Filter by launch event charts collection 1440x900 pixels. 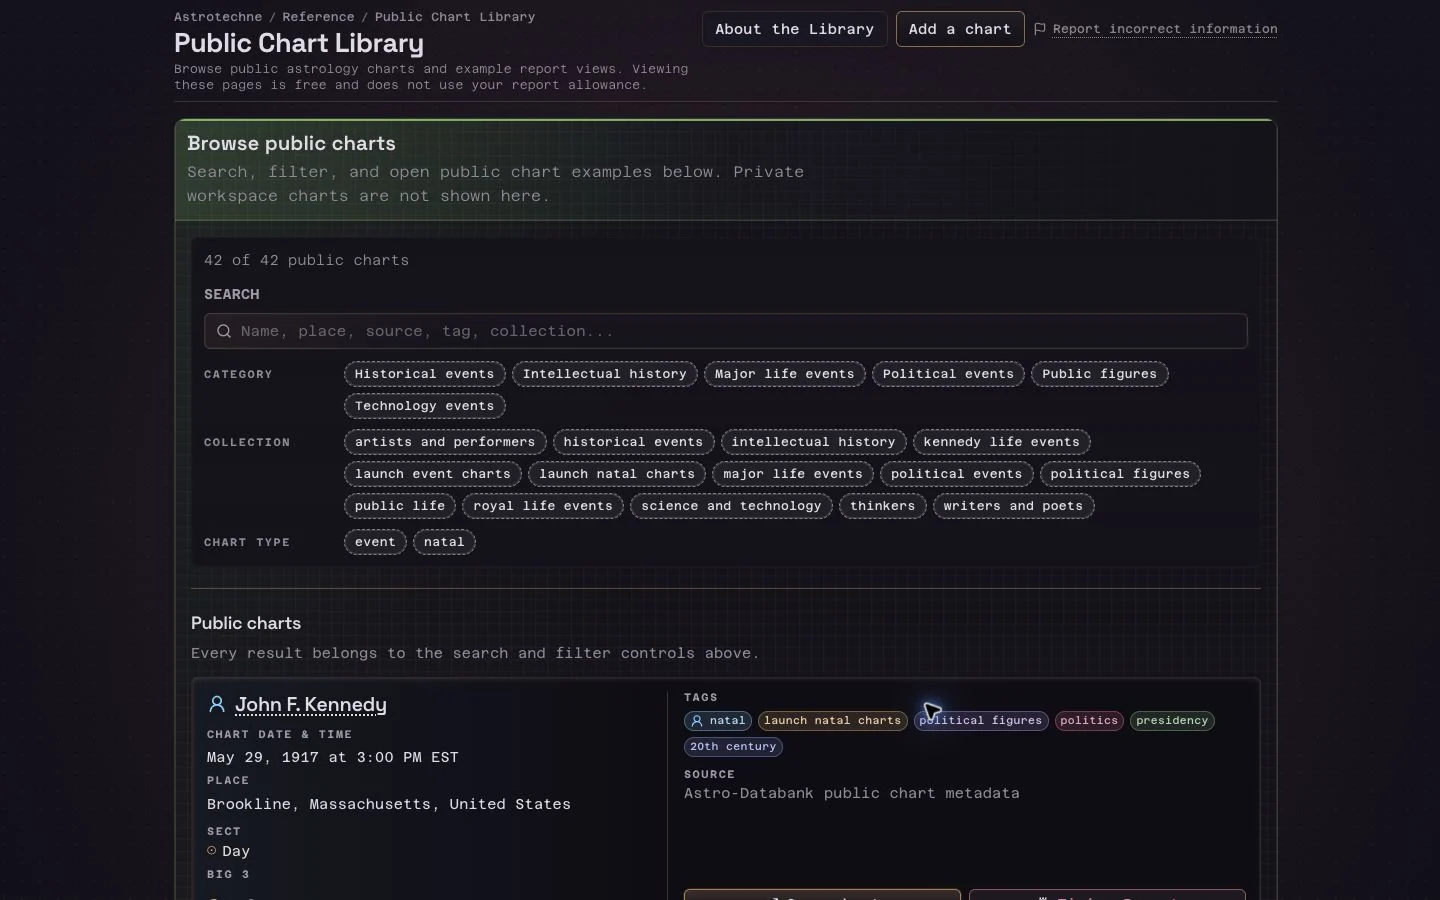(433, 474)
